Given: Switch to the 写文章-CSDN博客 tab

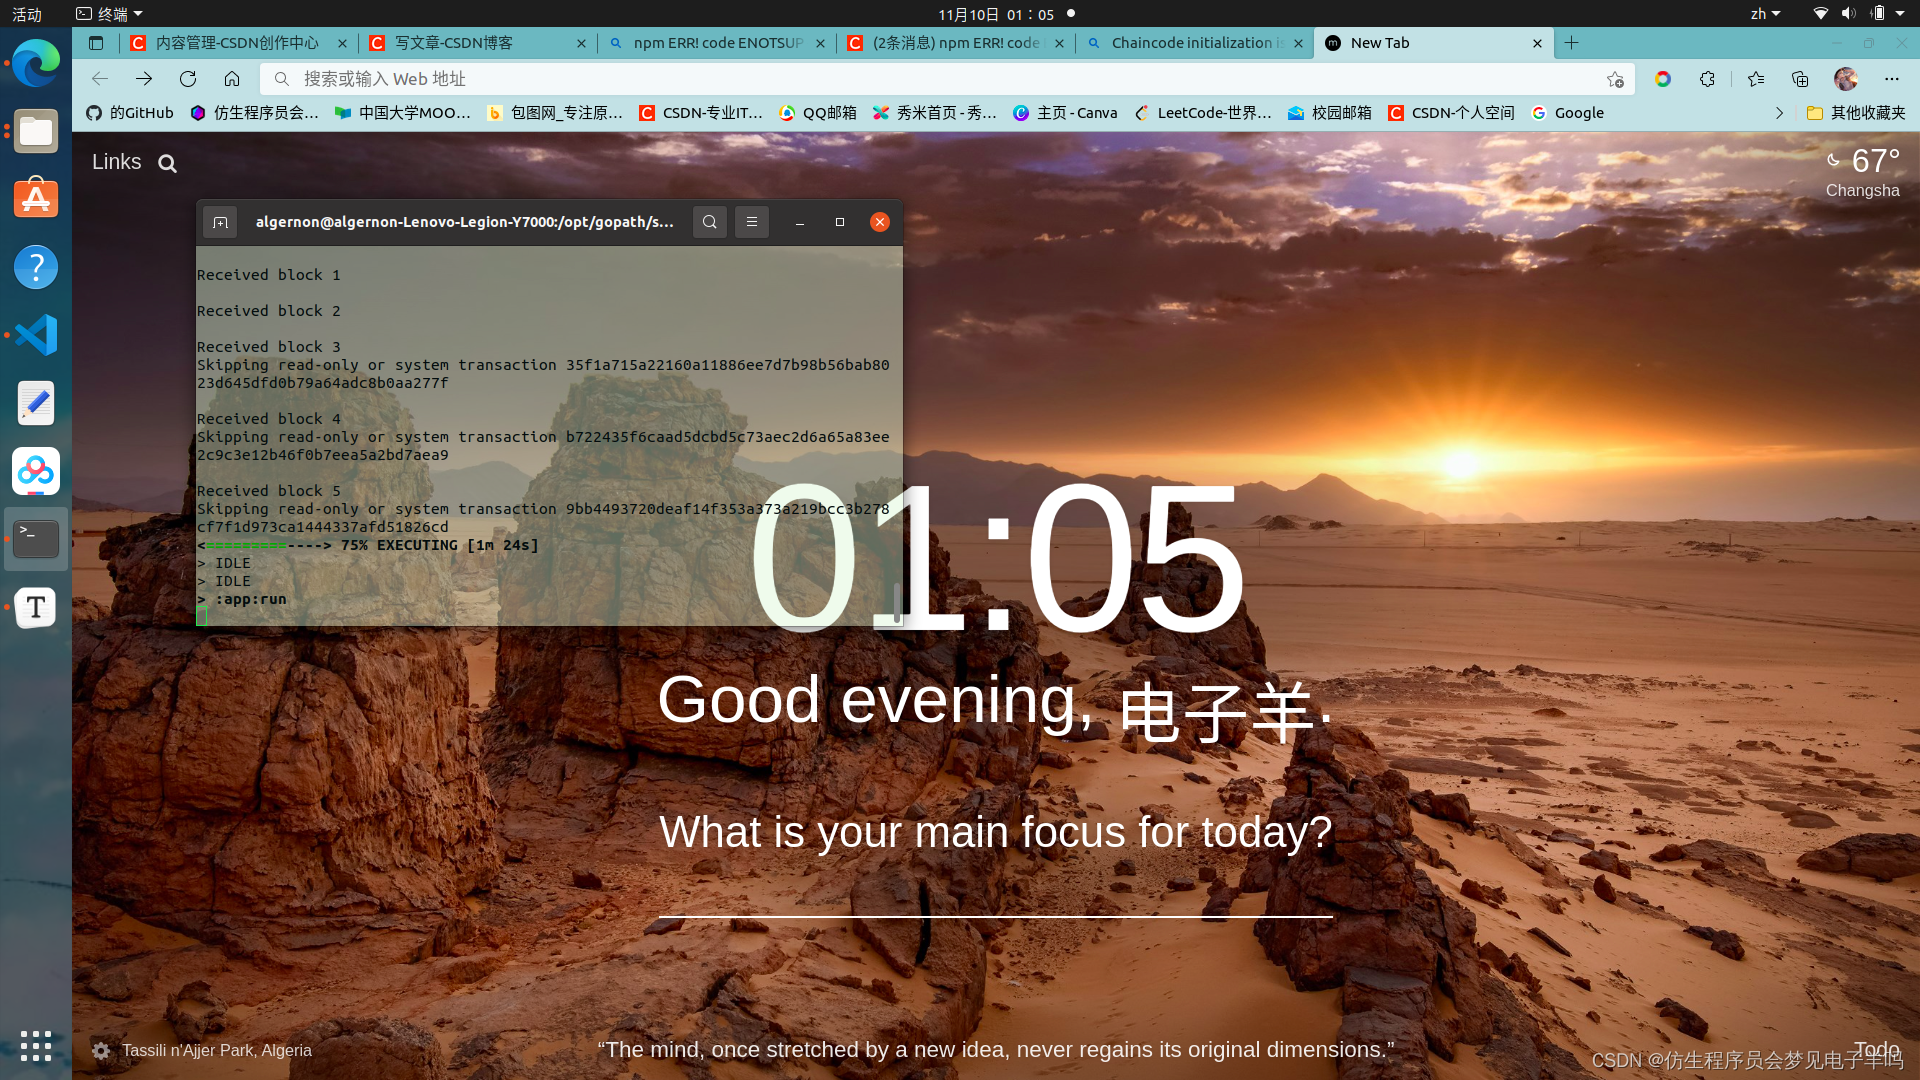Looking at the screenshot, I should tap(455, 43).
